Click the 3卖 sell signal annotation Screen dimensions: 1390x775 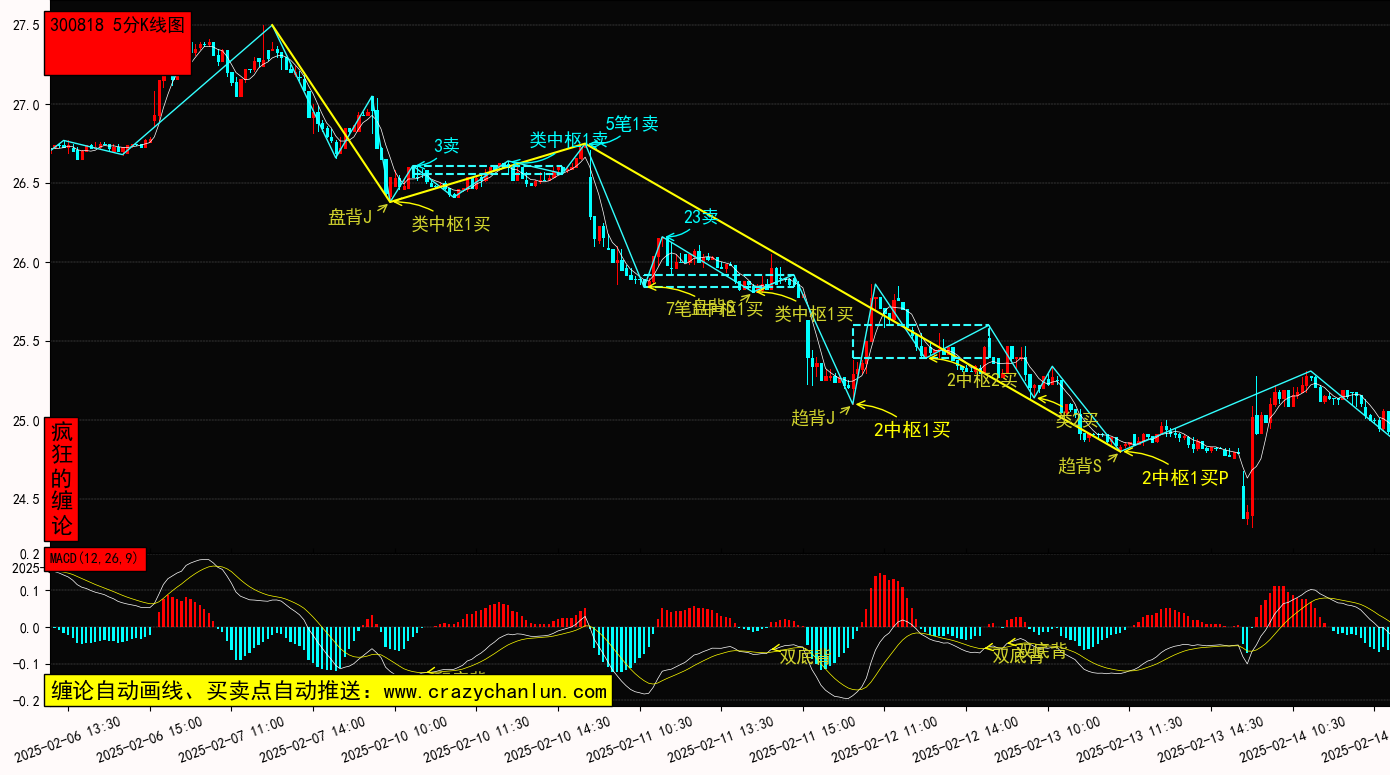446,146
